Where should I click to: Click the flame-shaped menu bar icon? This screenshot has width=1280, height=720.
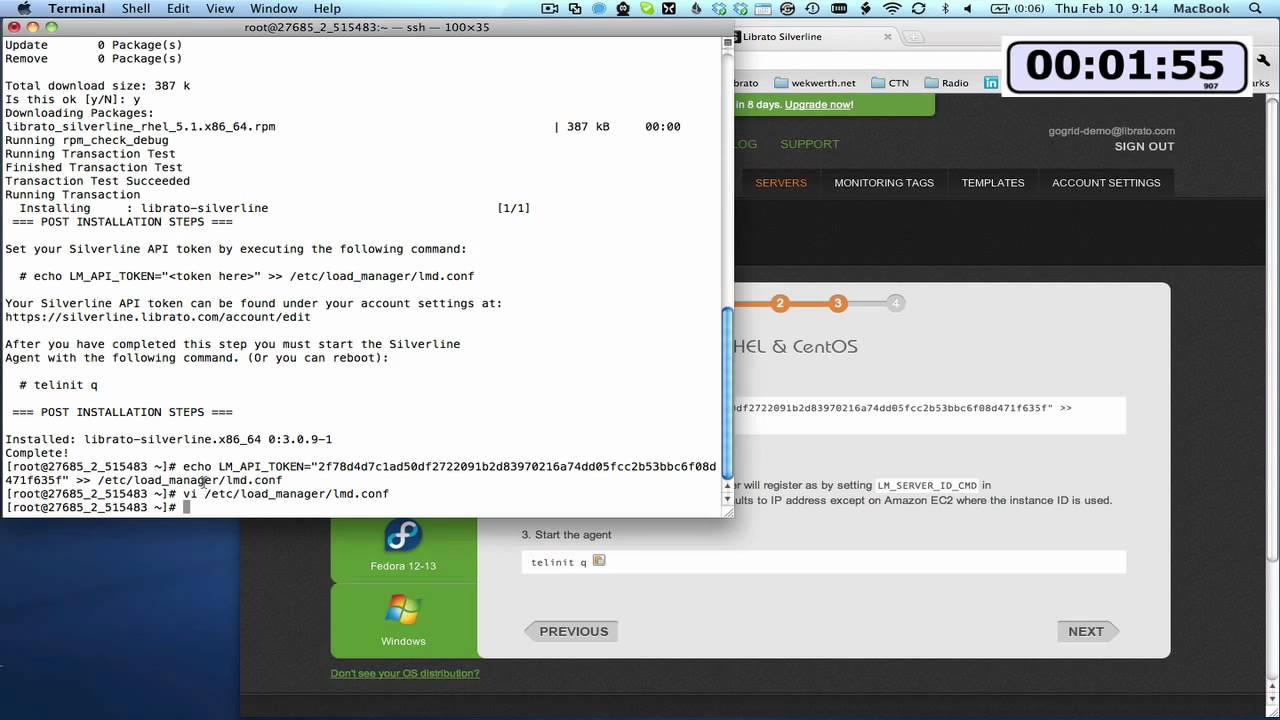(x=695, y=9)
